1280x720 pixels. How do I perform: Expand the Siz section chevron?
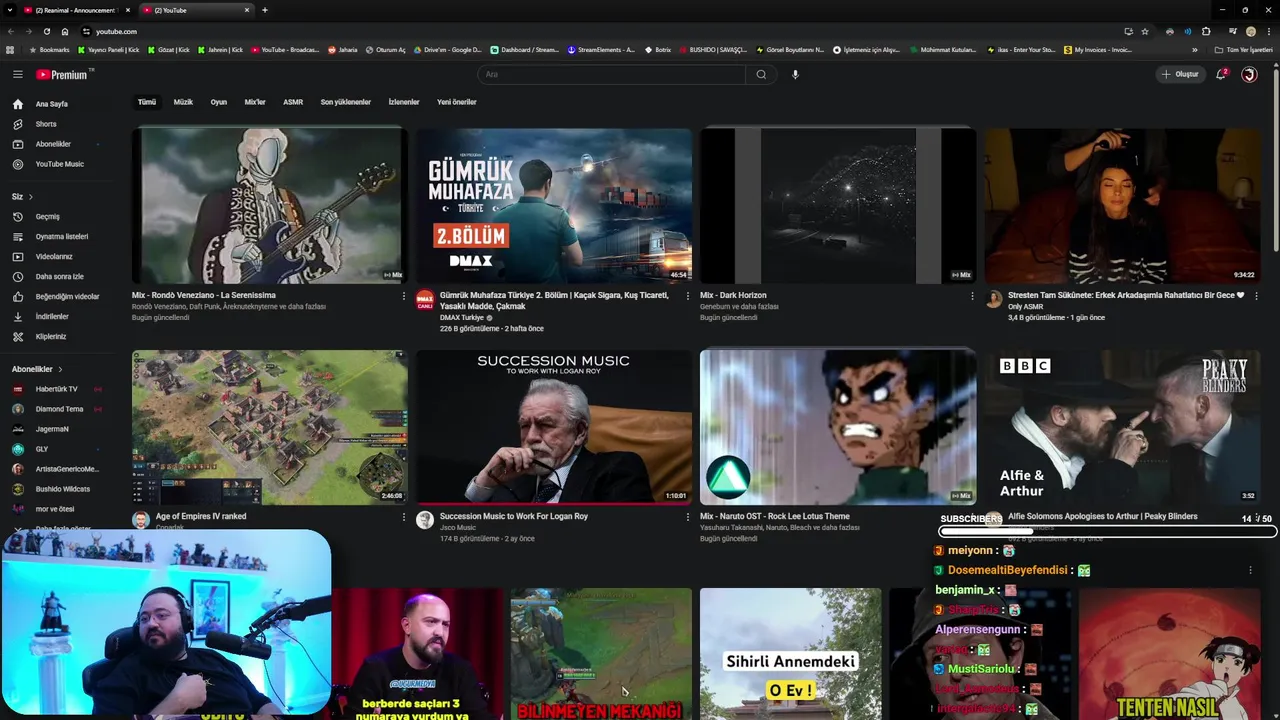pyautogui.click(x=30, y=197)
